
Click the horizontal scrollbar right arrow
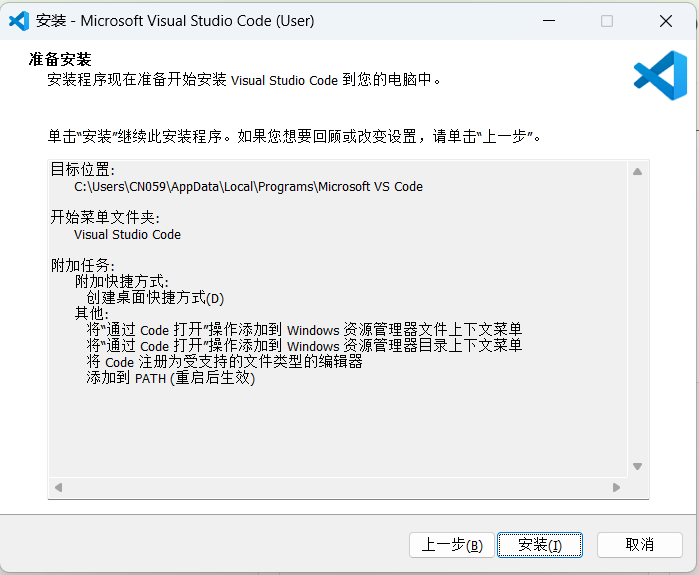(617, 487)
